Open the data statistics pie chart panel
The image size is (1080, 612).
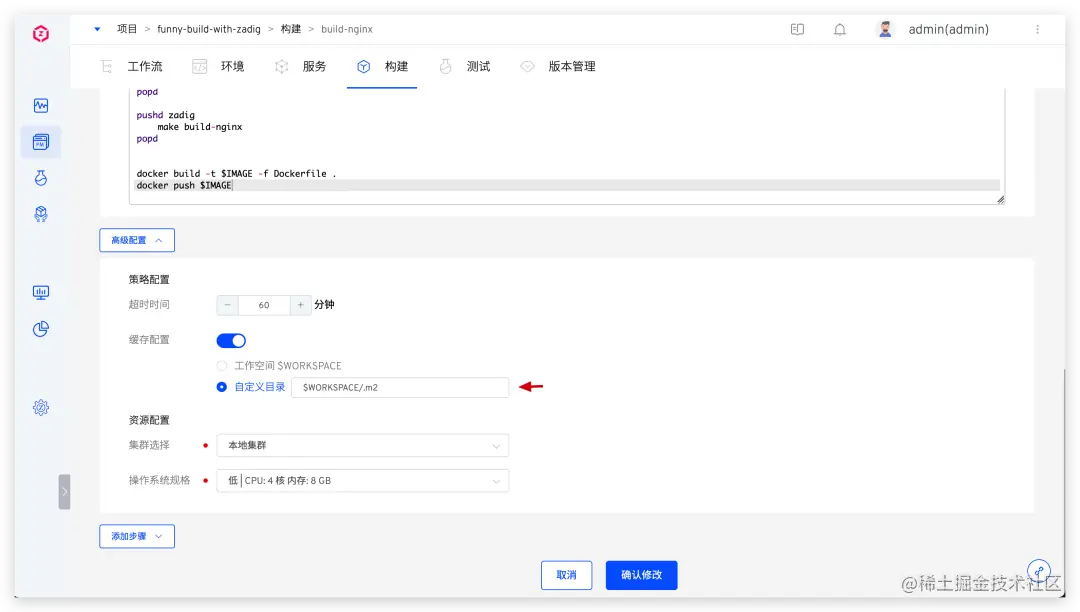(x=40, y=329)
